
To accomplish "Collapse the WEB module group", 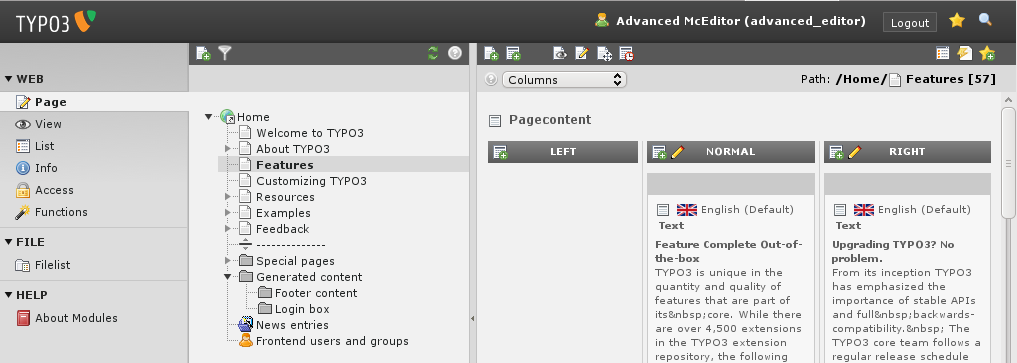I will point(8,79).
